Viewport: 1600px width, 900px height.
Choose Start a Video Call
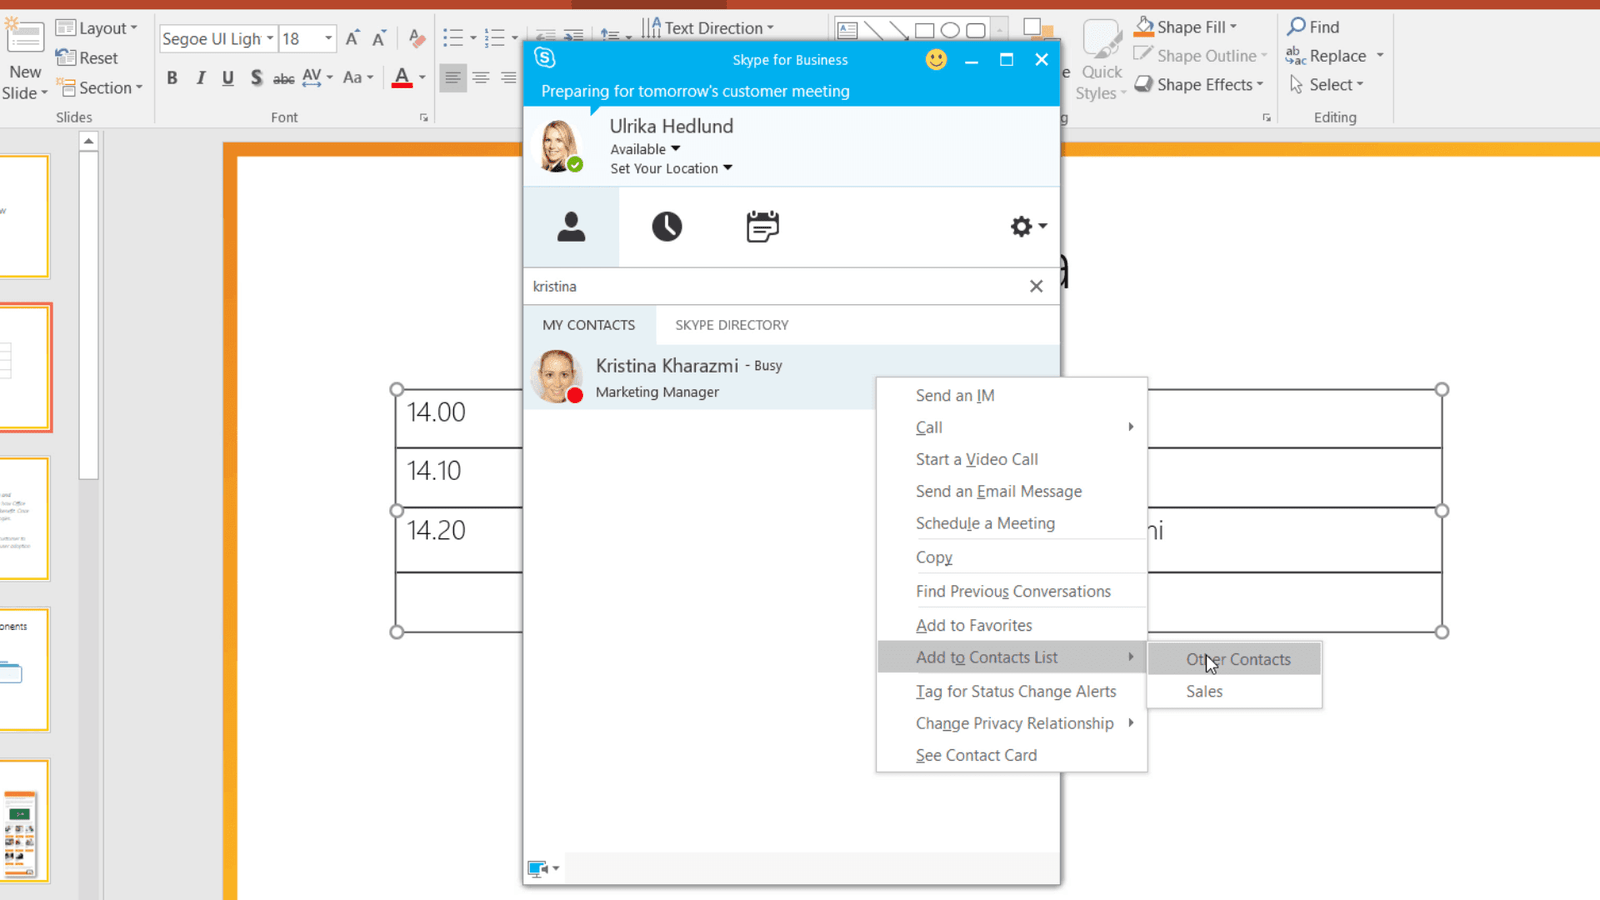click(976, 460)
